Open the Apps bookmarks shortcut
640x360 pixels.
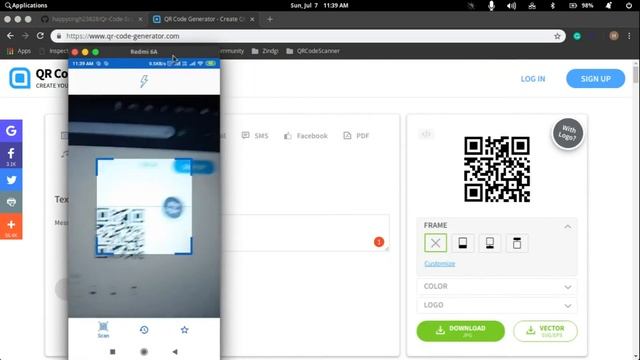coord(19,51)
